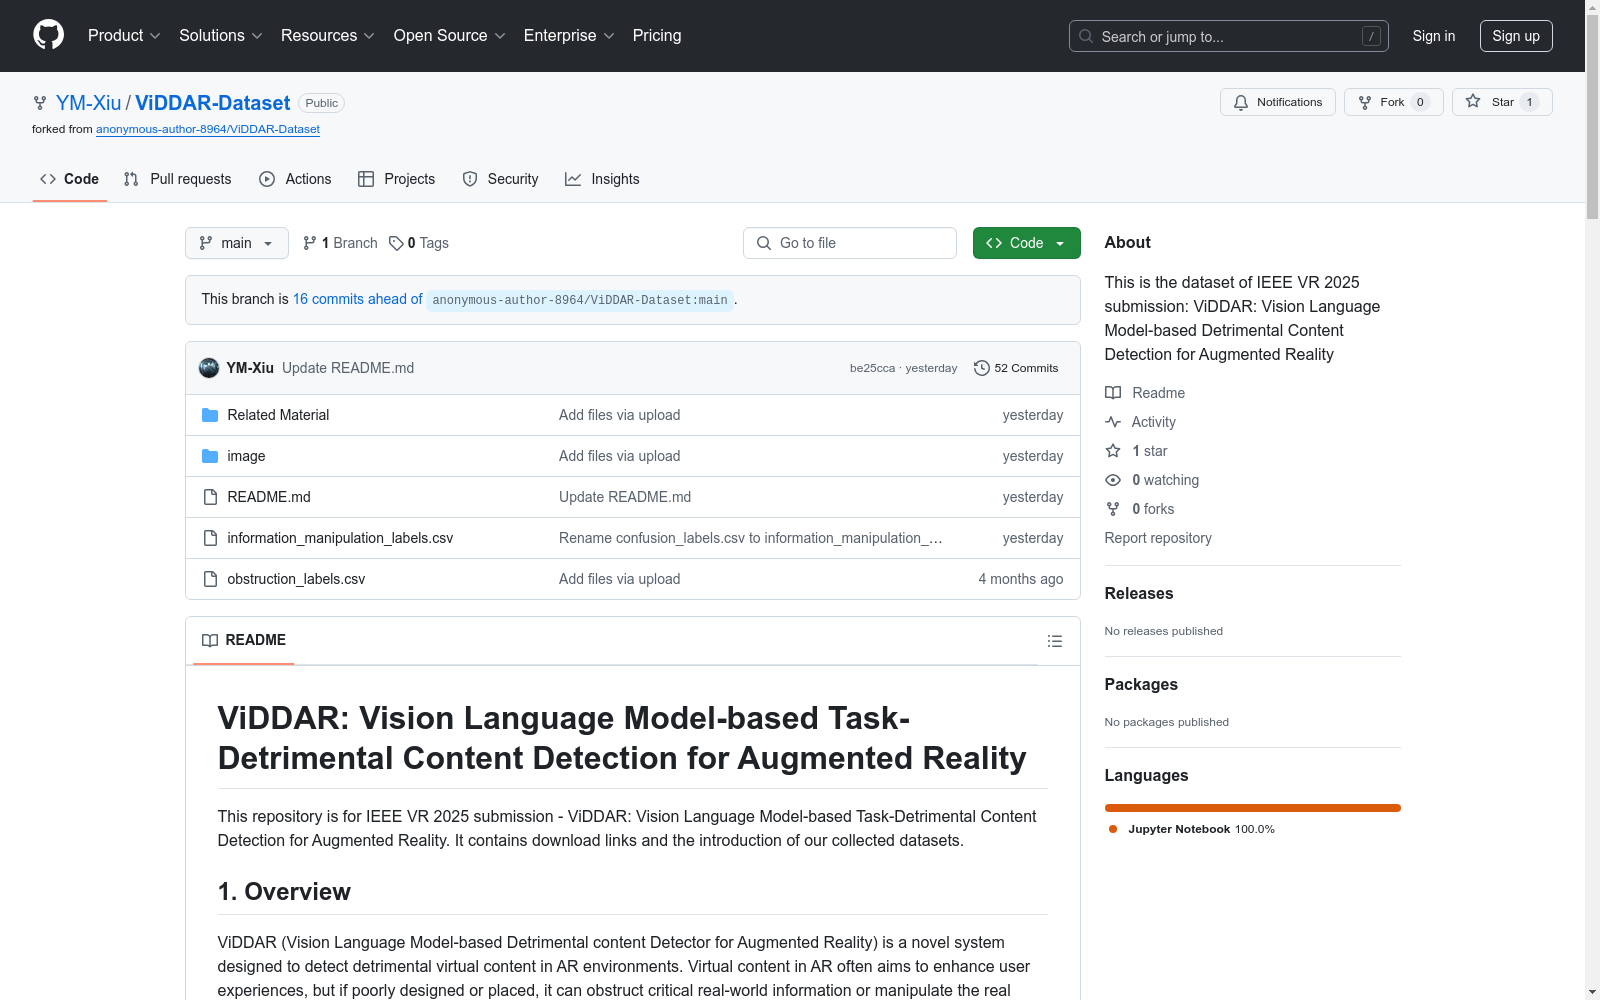
Task: Click the notifications bell icon
Action: click(1241, 102)
